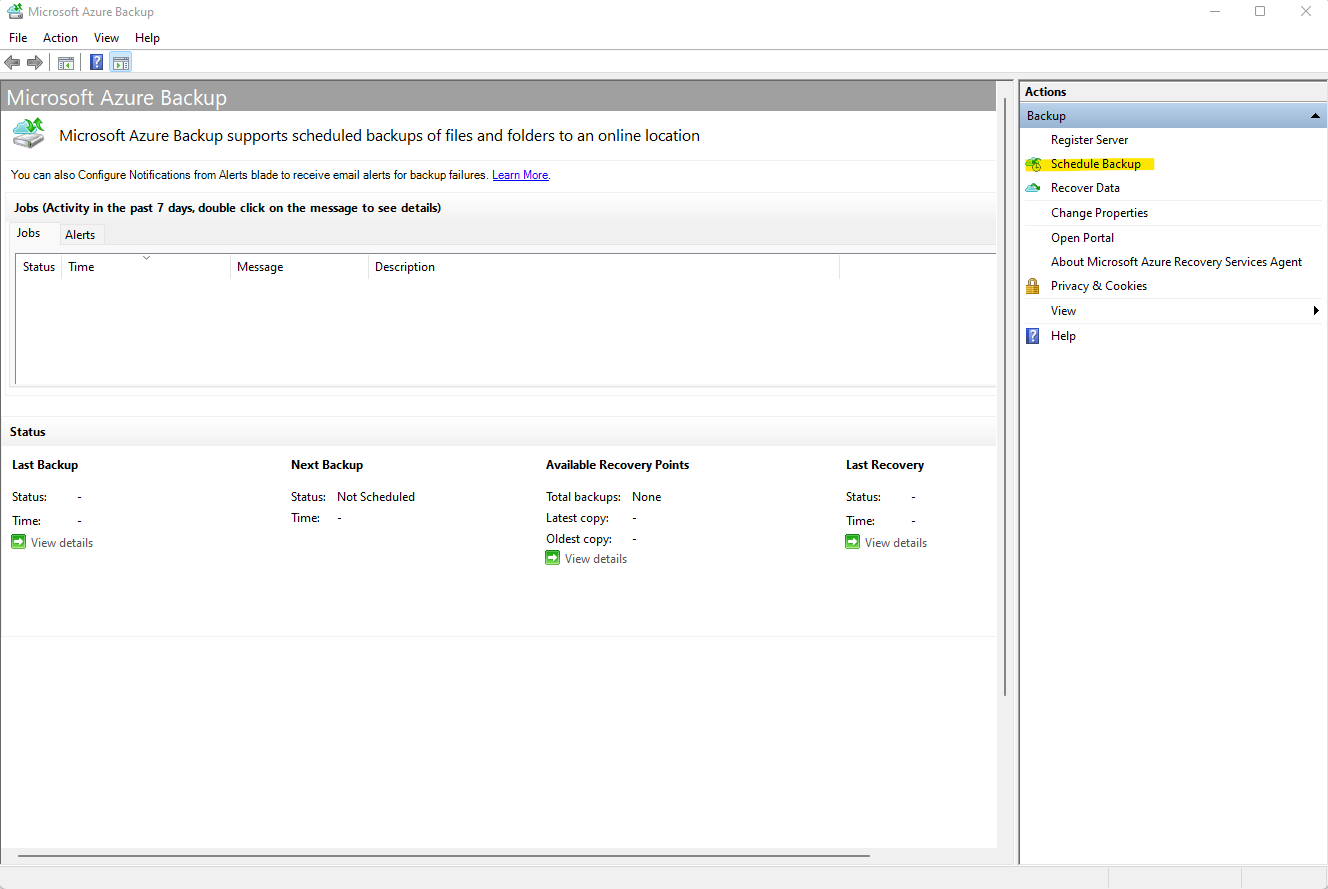Click green arrow icon under Last Backup
Viewport: 1328px width, 889px height.
(x=19, y=542)
